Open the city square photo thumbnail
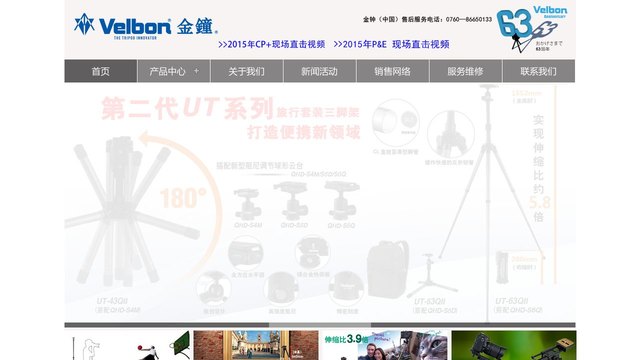The height and width of the screenshot is (360, 640). pos(256,345)
